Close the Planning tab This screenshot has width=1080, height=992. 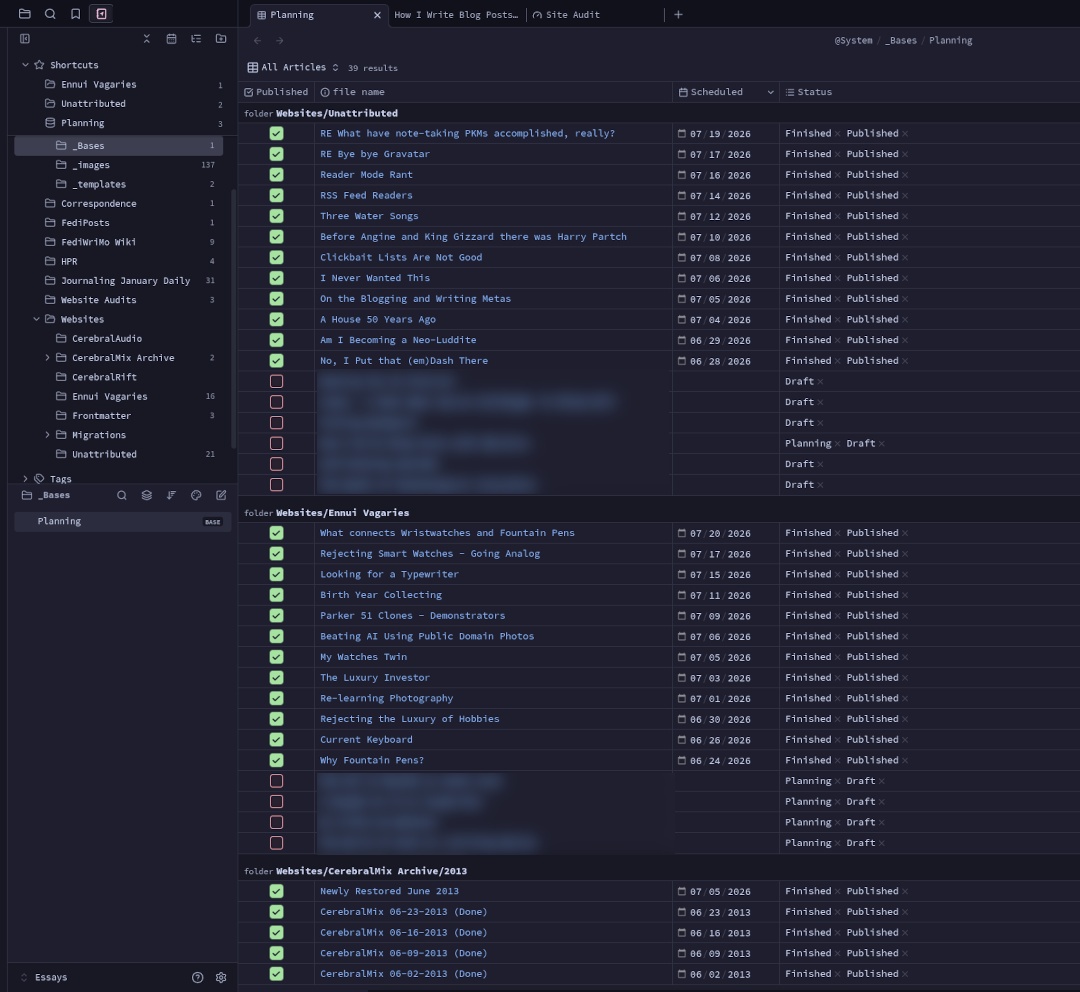(377, 15)
